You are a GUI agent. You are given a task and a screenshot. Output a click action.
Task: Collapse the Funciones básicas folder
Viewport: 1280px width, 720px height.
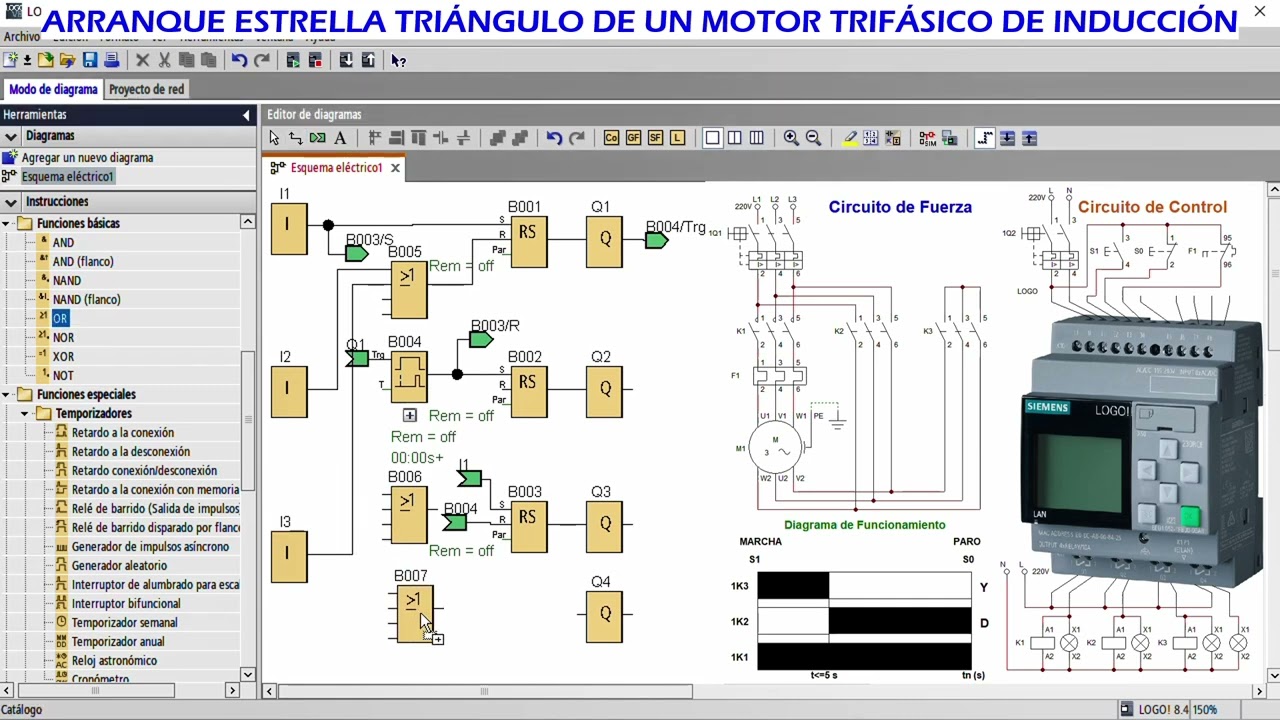[x=6, y=224]
